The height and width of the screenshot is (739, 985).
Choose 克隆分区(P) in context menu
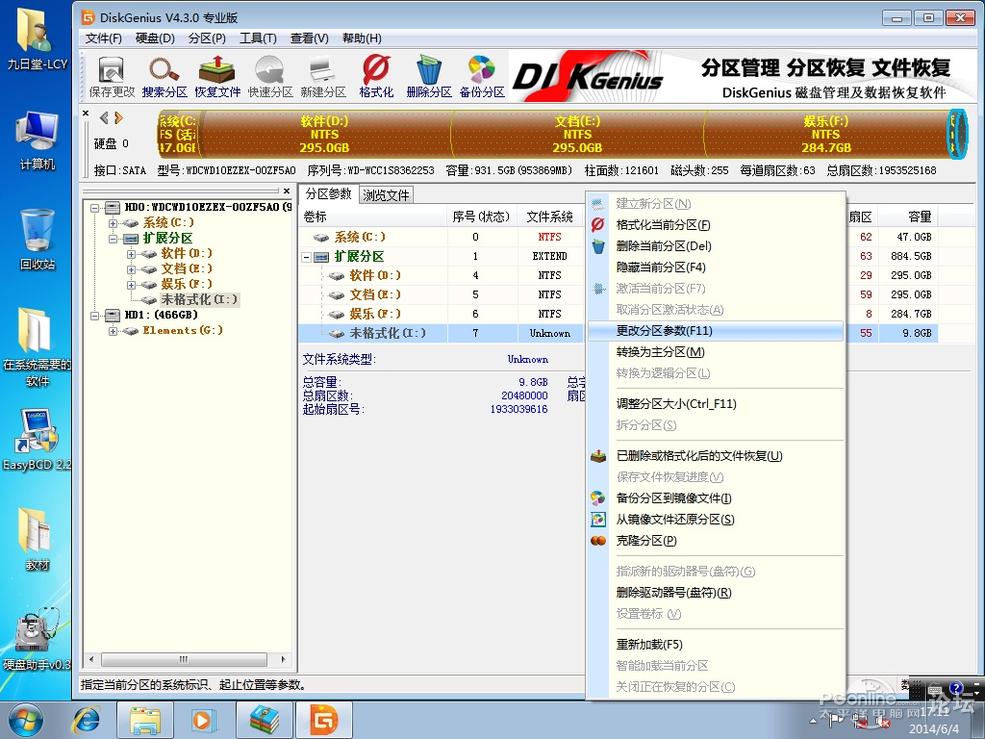click(716, 540)
